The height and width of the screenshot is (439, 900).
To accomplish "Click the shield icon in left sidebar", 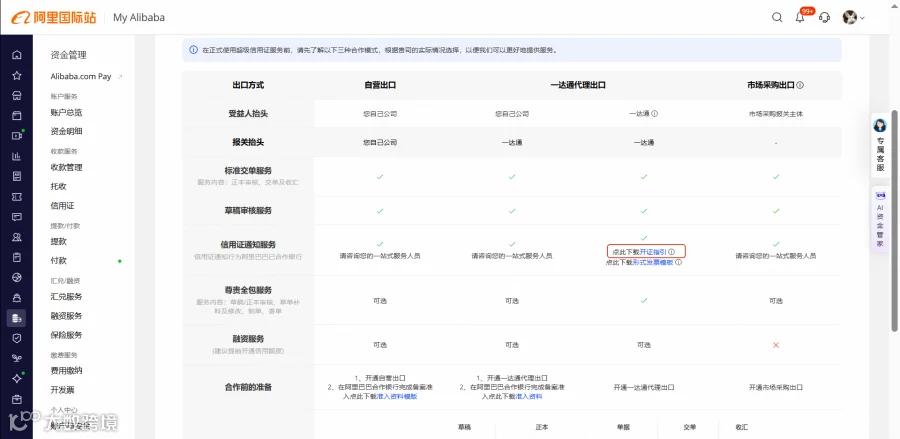I will (17, 338).
